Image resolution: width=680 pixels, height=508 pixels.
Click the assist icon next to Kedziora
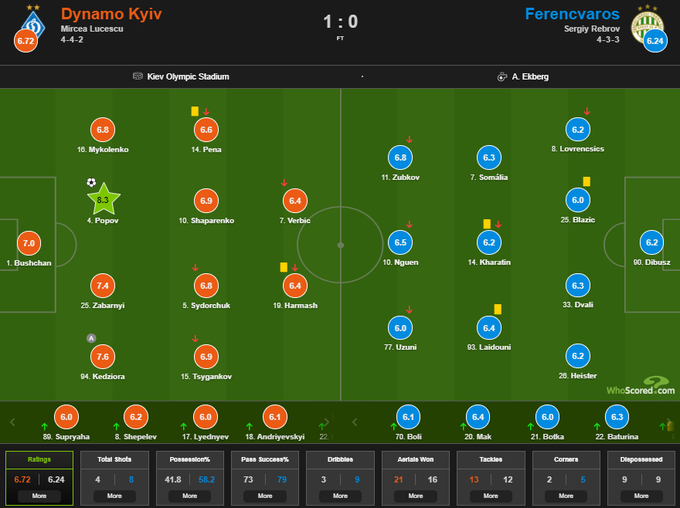[x=91, y=339]
